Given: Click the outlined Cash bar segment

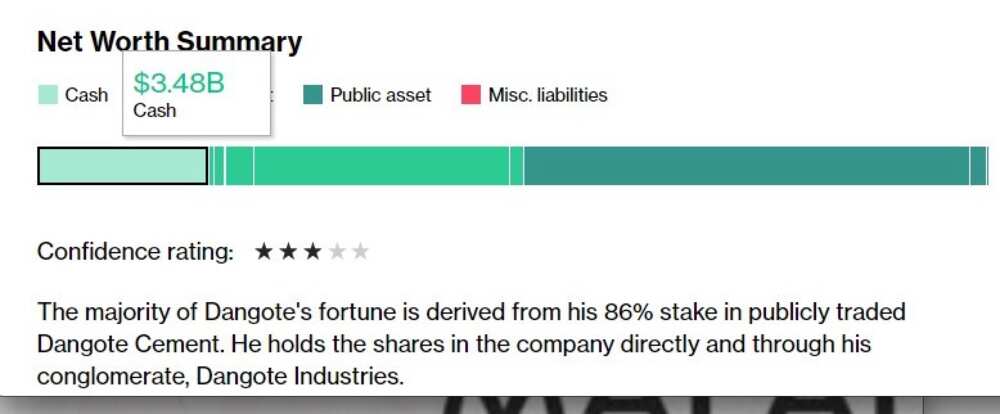Looking at the screenshot, I should (123, 166).
